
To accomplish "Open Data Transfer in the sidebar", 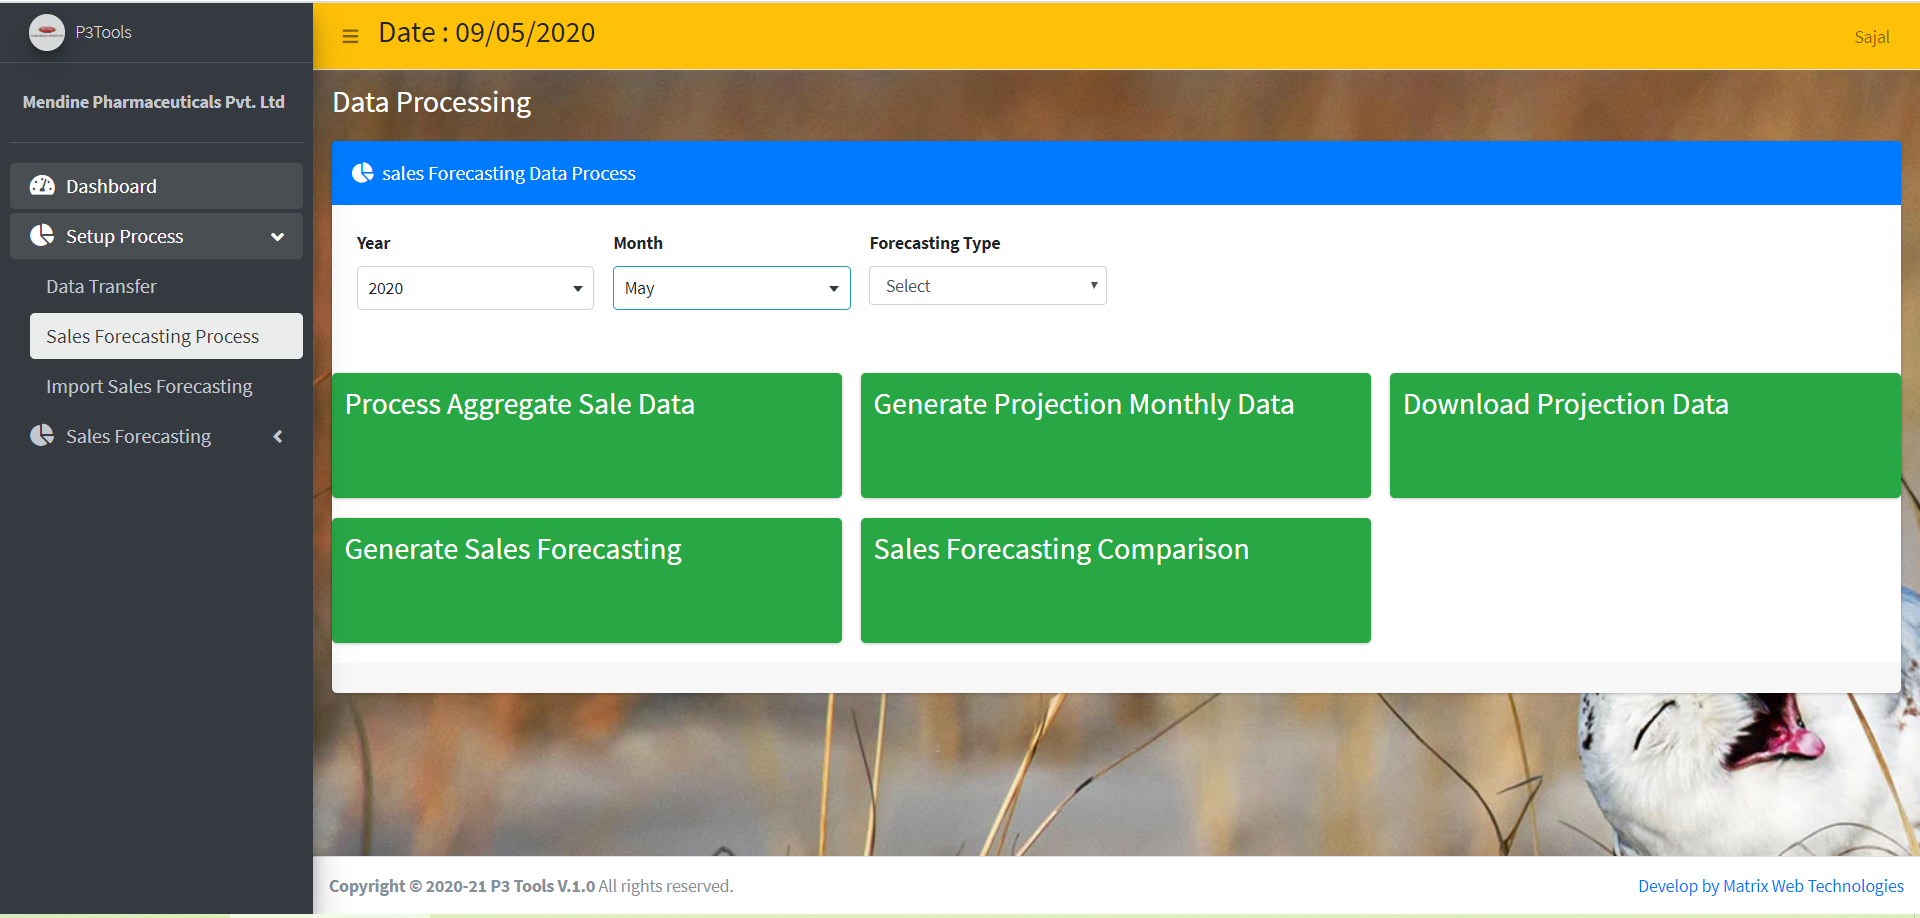I will [x=101, y=287].
